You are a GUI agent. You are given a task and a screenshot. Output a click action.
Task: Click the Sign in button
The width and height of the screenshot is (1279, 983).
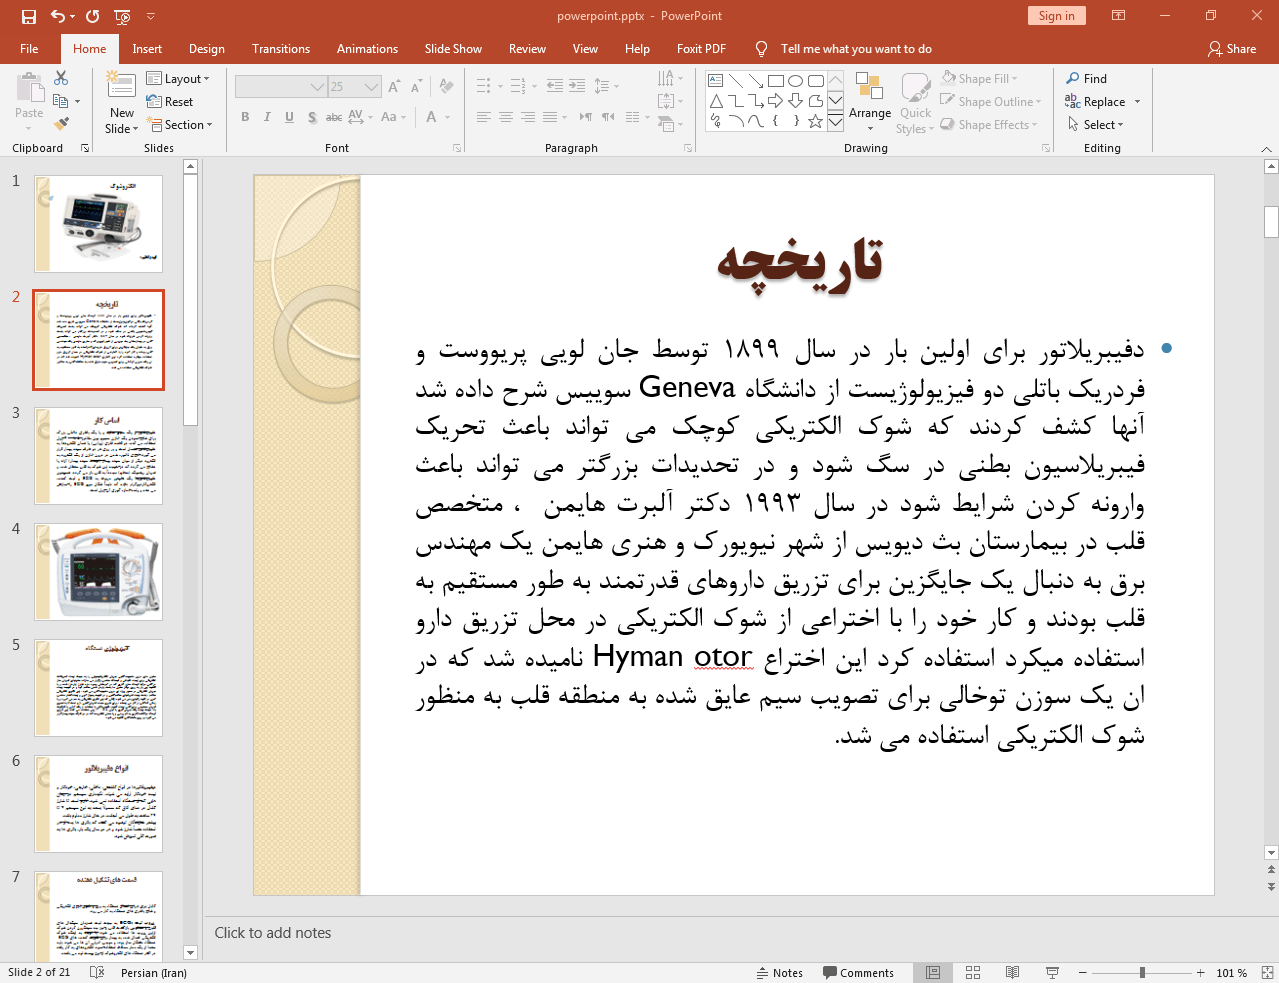tap(1056, 16)
